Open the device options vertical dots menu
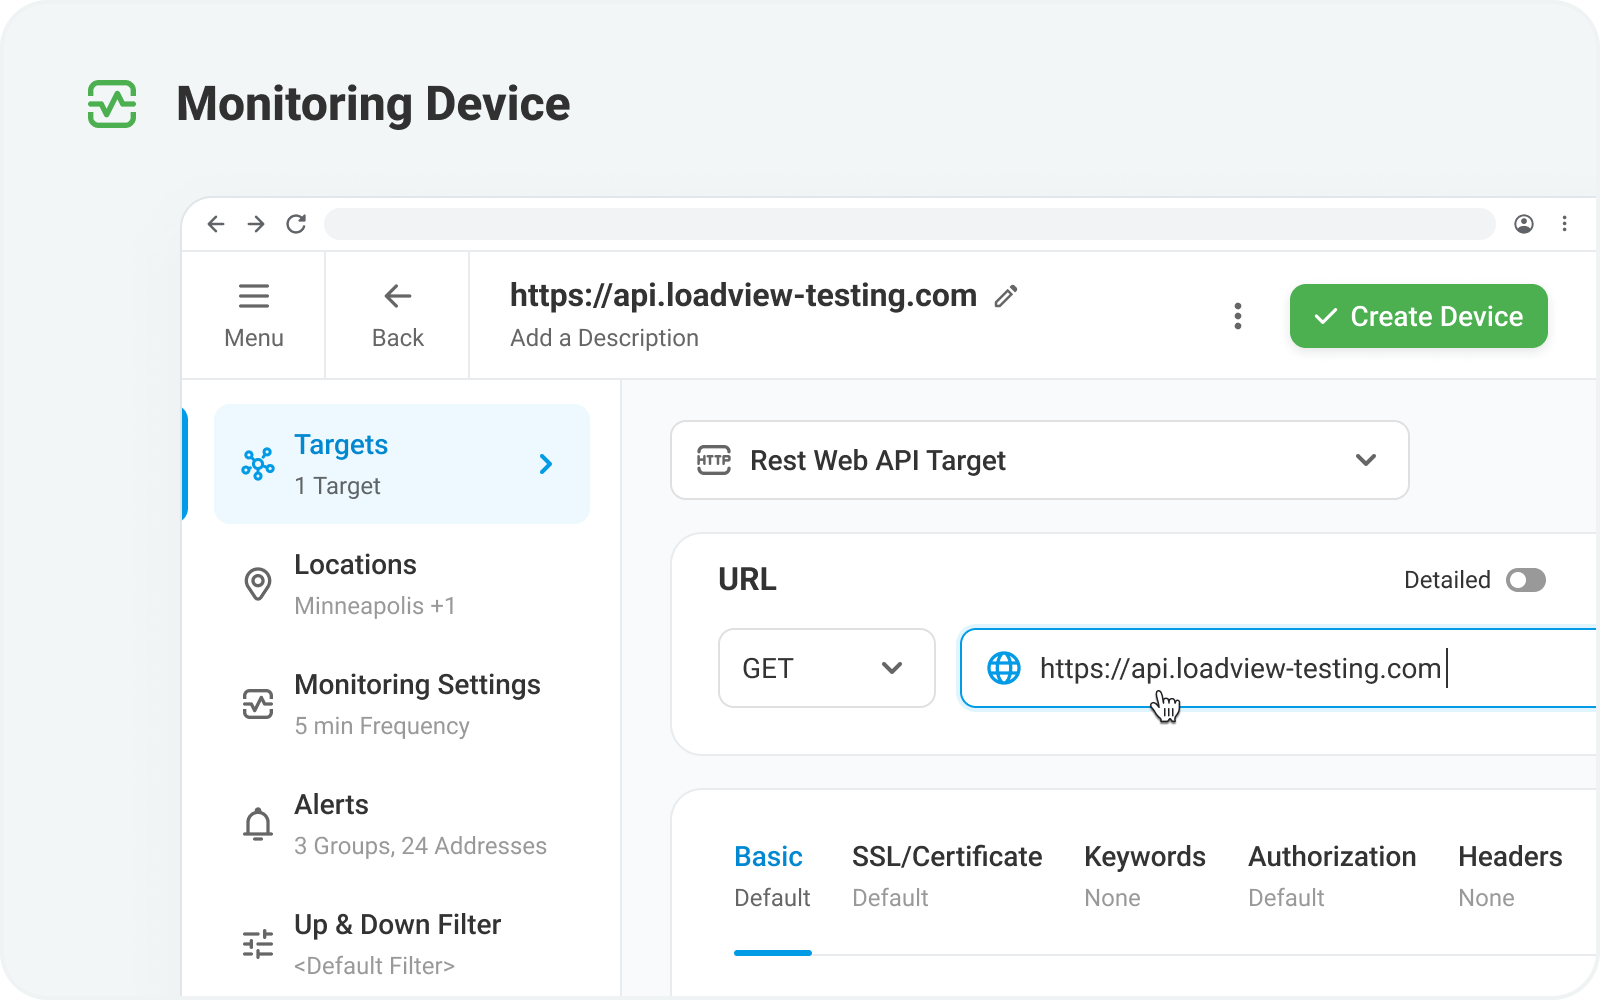 [x=1238, y=316]
